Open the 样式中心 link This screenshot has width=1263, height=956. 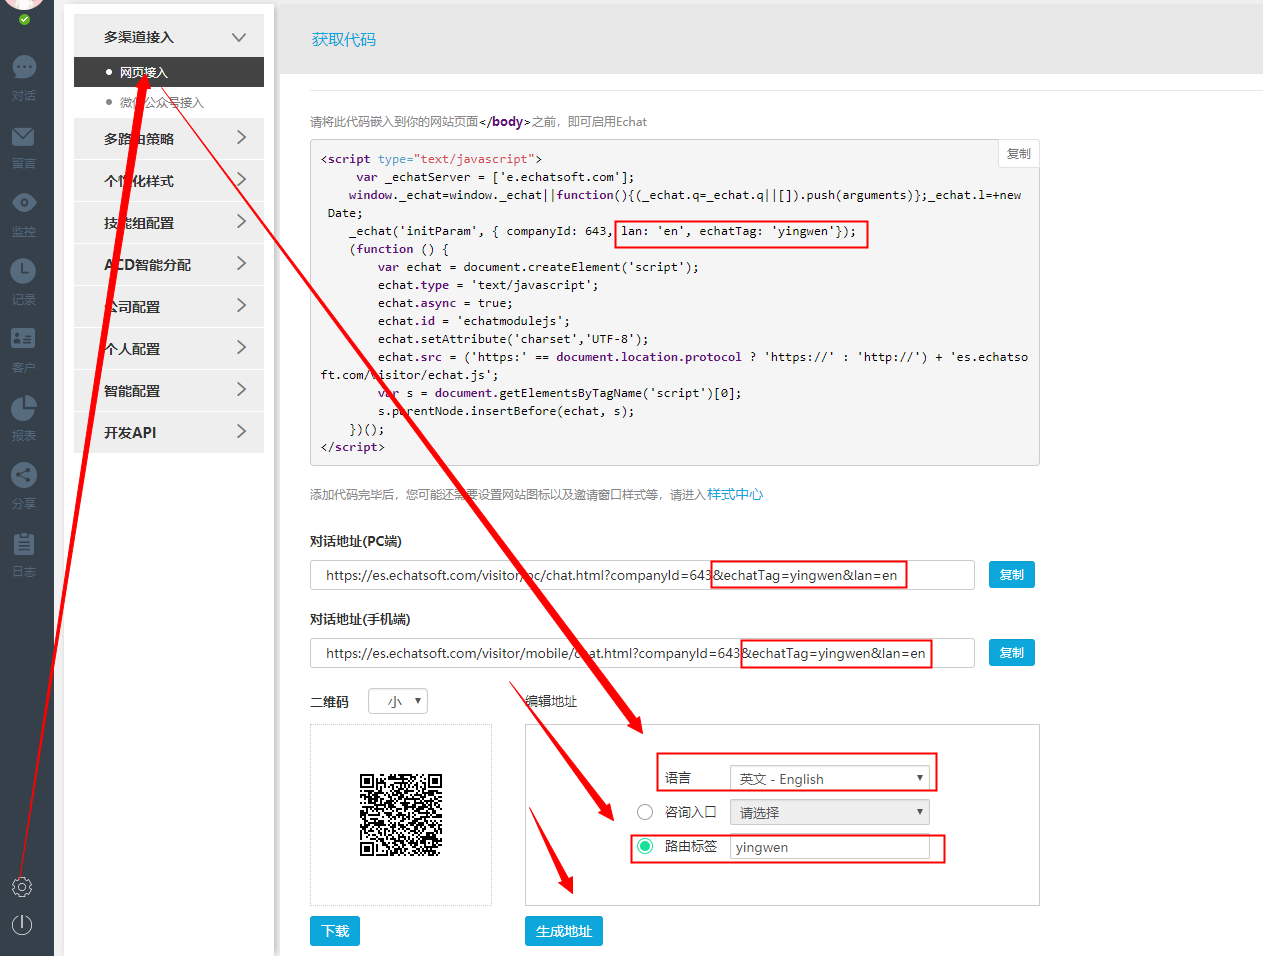[735, 494]
